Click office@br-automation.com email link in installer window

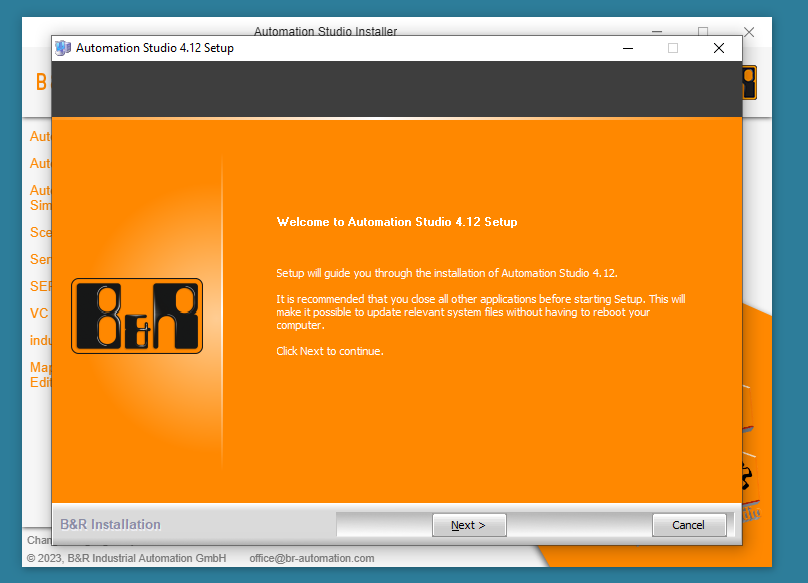312,558
